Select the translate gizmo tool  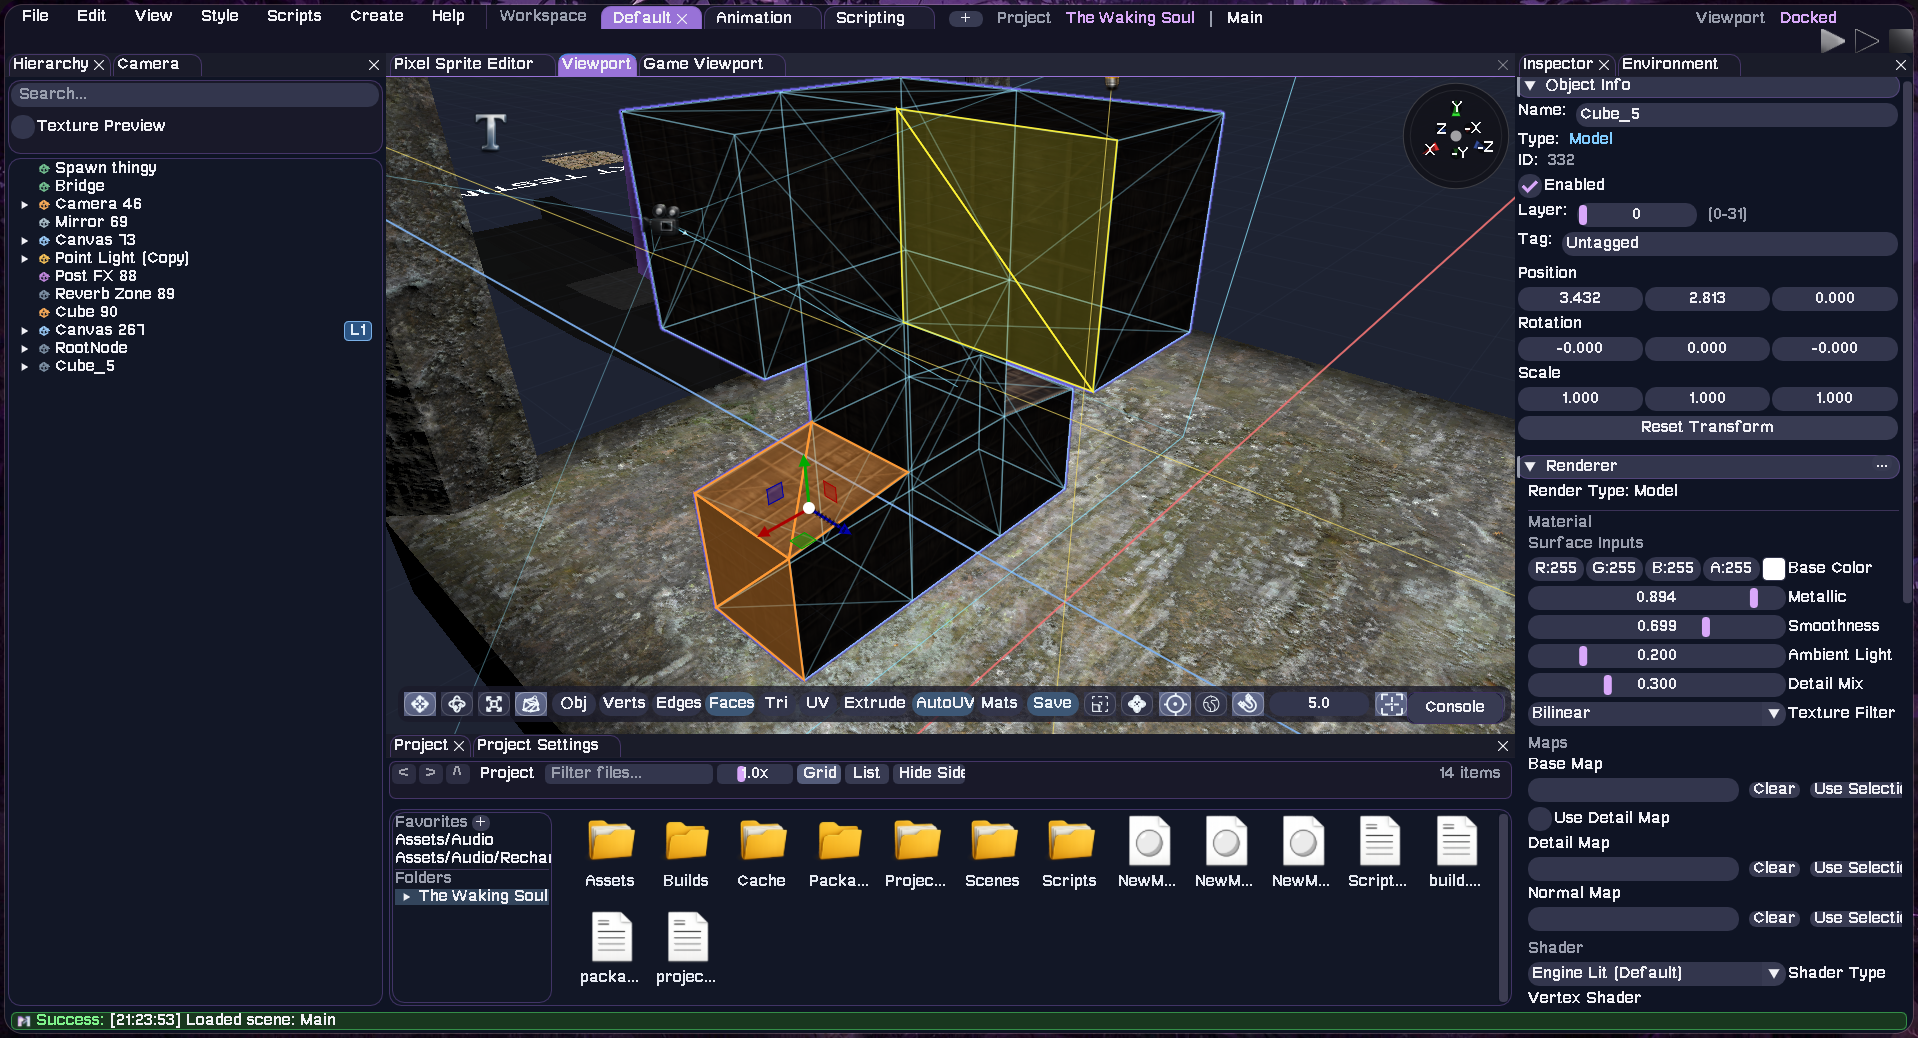click(x=419, y=704)
